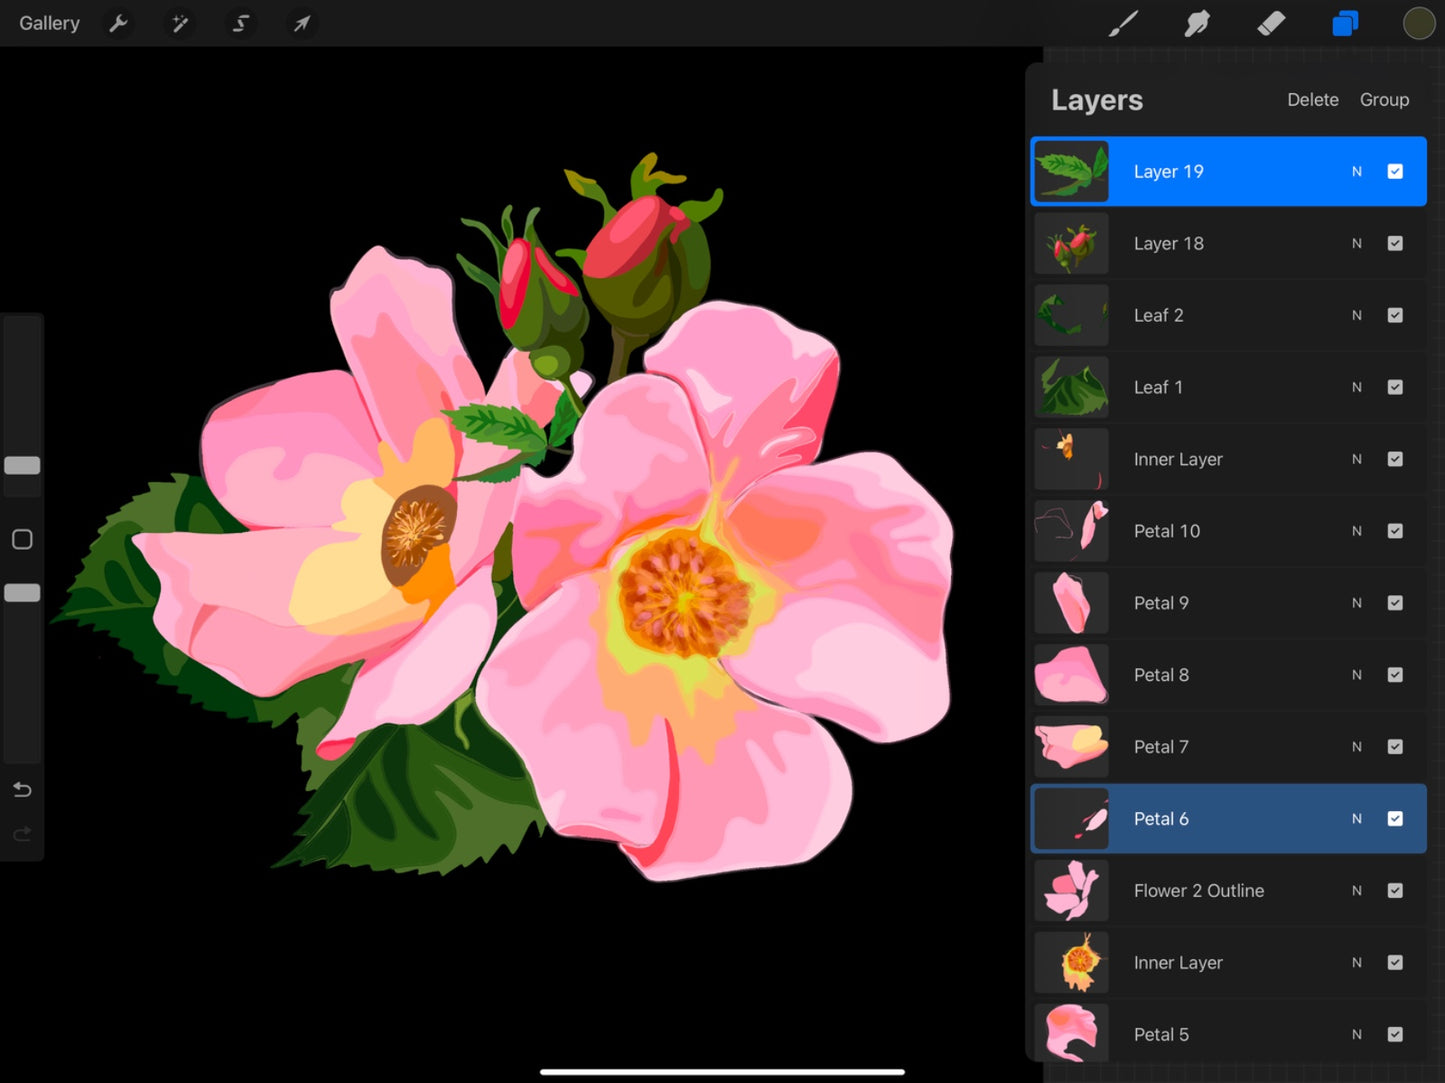Select the Smudge tool
Screen dimensions: 1445x1083
pos(1196,23)
